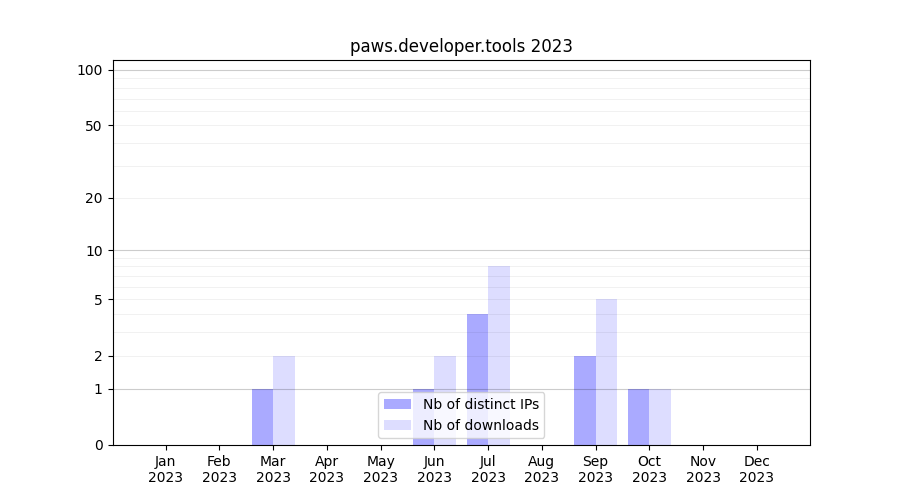Click the May 2023 x-axis label
This screenshot has width=900, height=500.
[381, 469]
